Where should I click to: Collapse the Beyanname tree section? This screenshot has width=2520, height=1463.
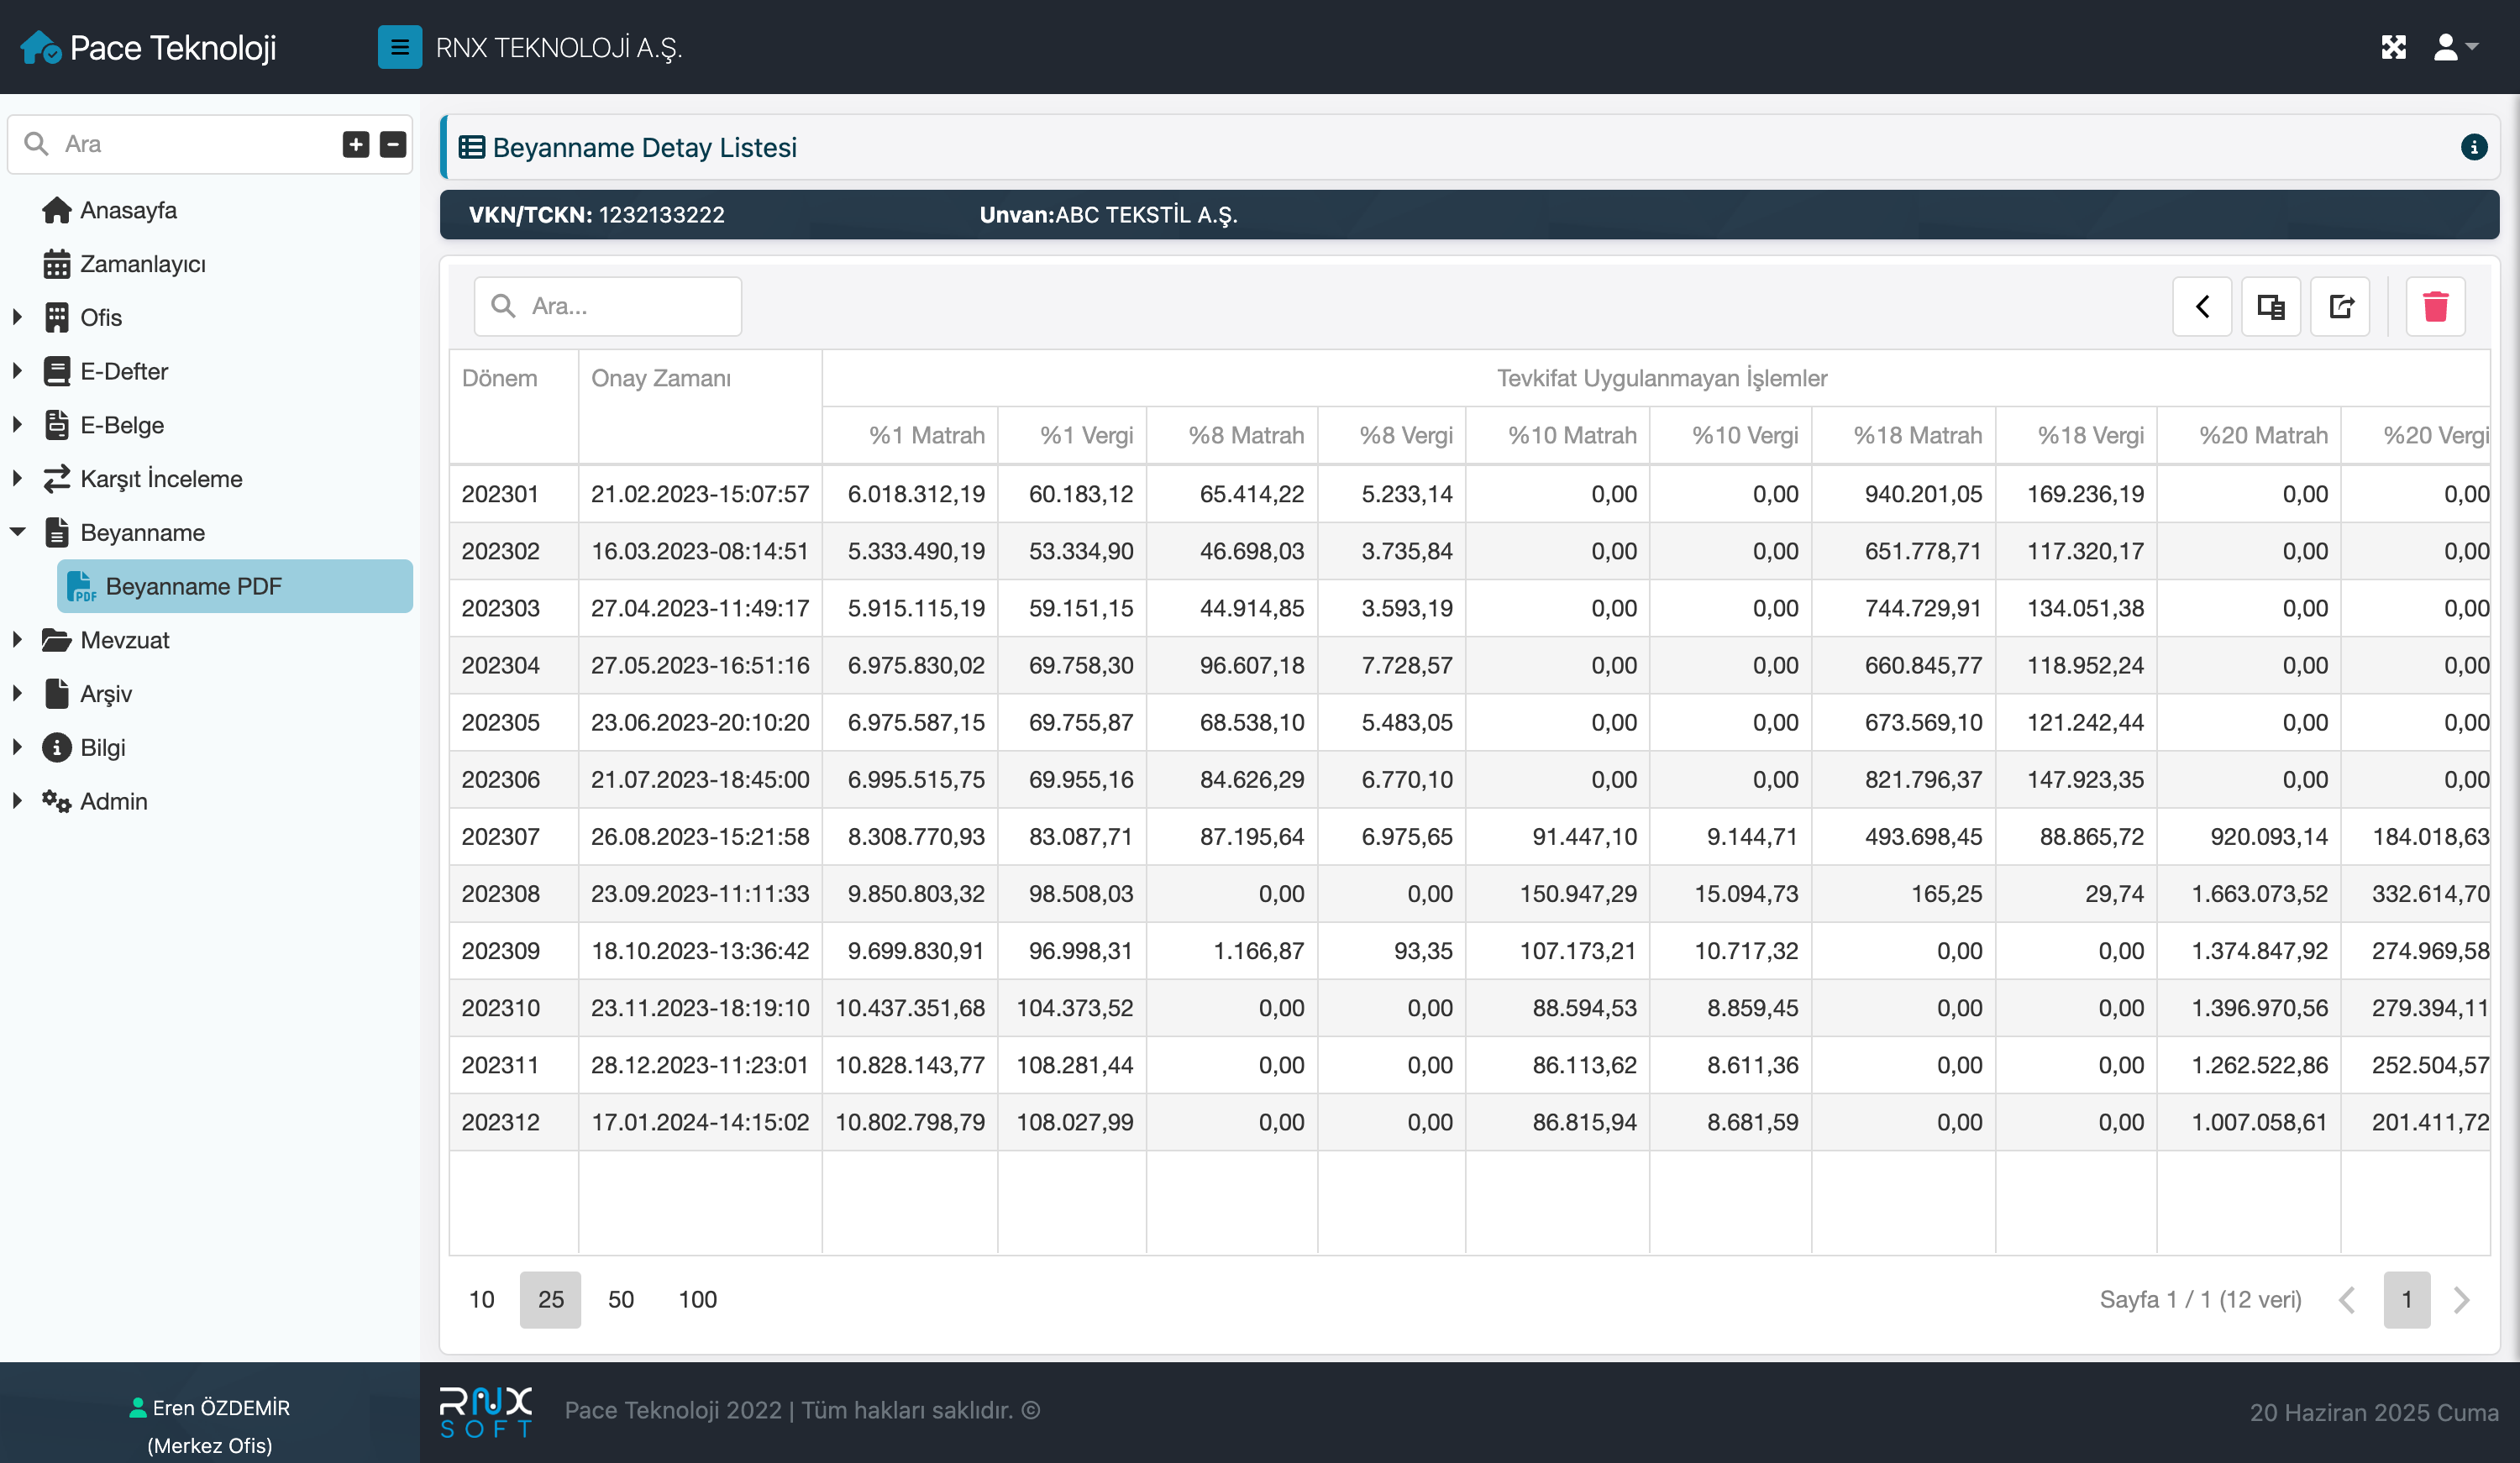point(17,532)
